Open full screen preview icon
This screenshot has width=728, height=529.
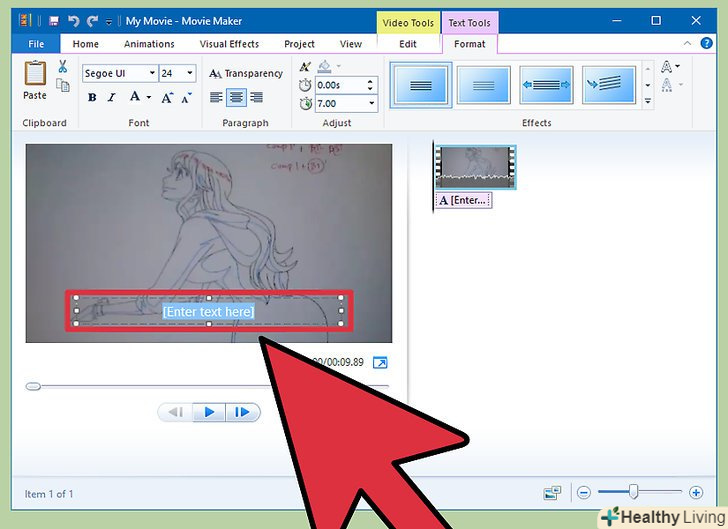380,362
